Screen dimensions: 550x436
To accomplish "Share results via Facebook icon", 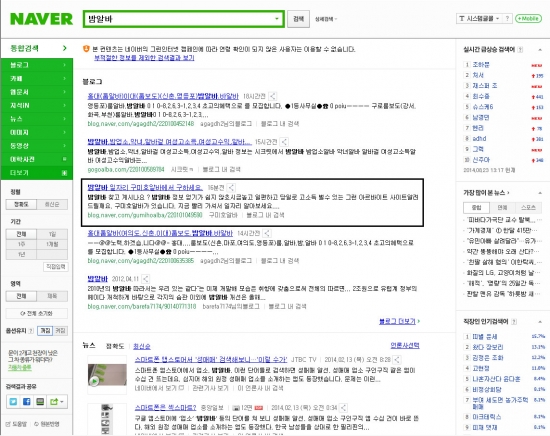I will point(27,402).
